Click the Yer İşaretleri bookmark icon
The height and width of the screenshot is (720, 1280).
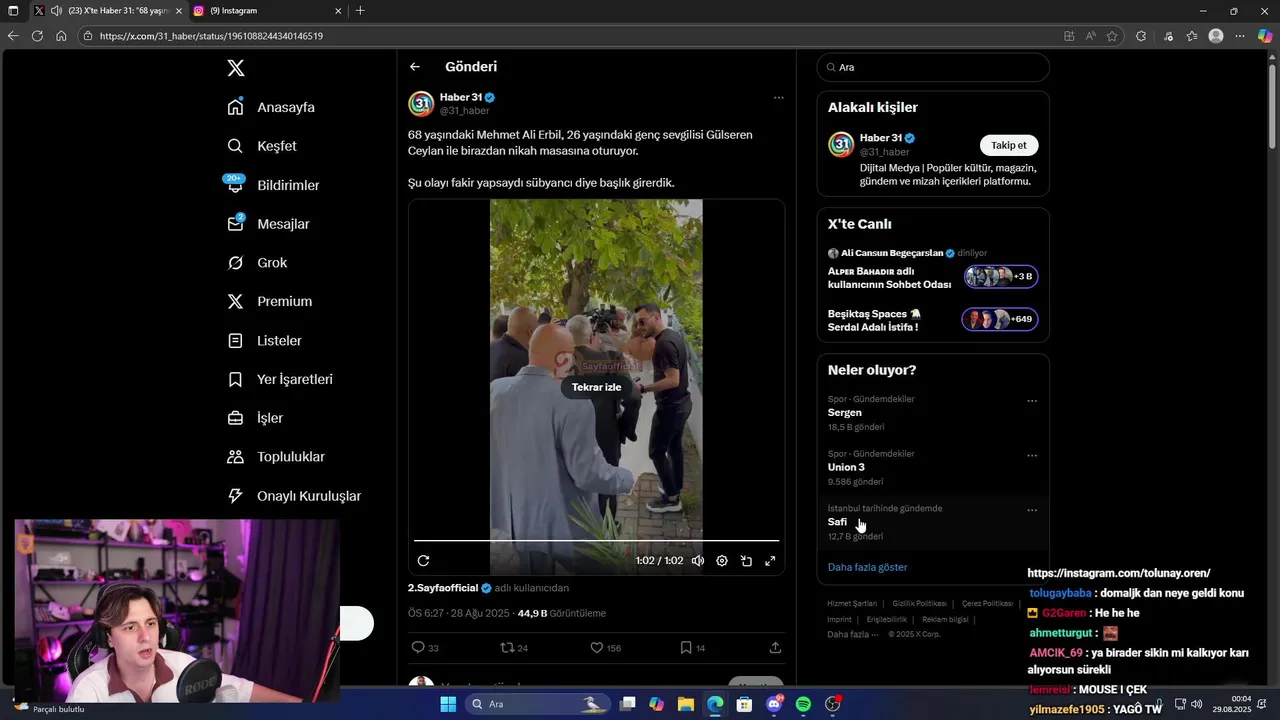(235, 380)
